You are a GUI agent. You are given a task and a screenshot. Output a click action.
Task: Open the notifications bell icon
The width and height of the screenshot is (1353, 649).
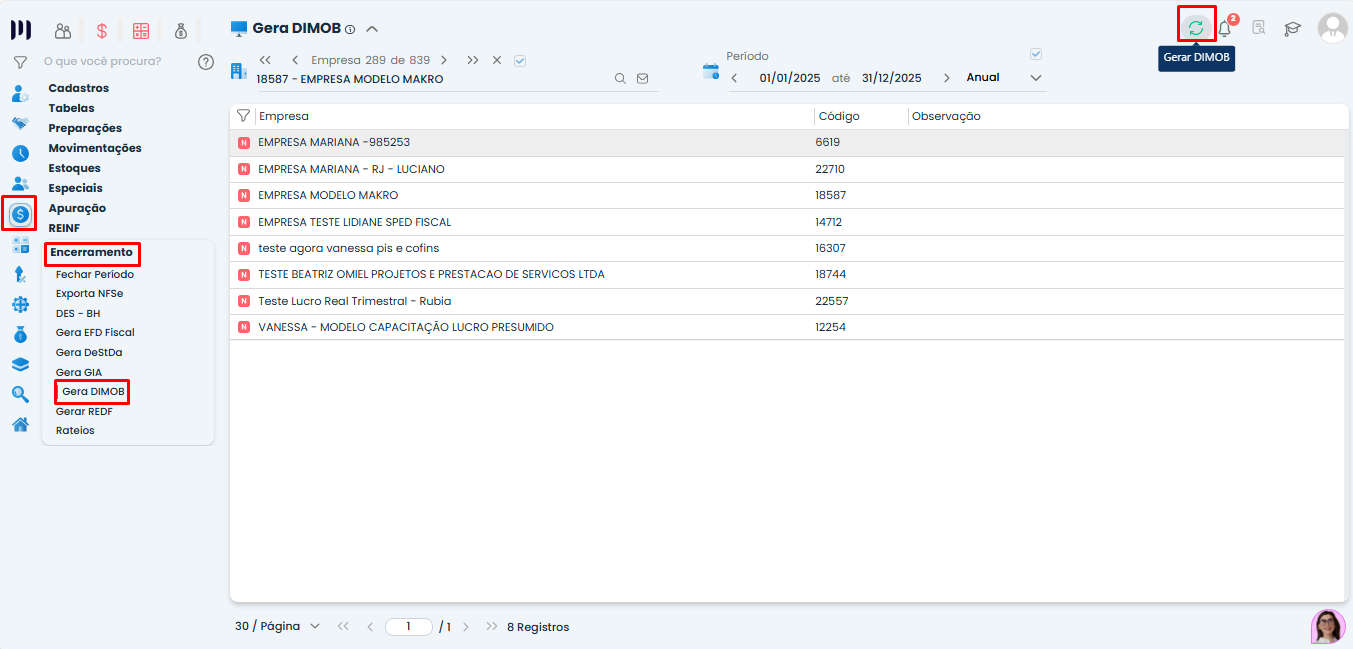click(1224, 29)
